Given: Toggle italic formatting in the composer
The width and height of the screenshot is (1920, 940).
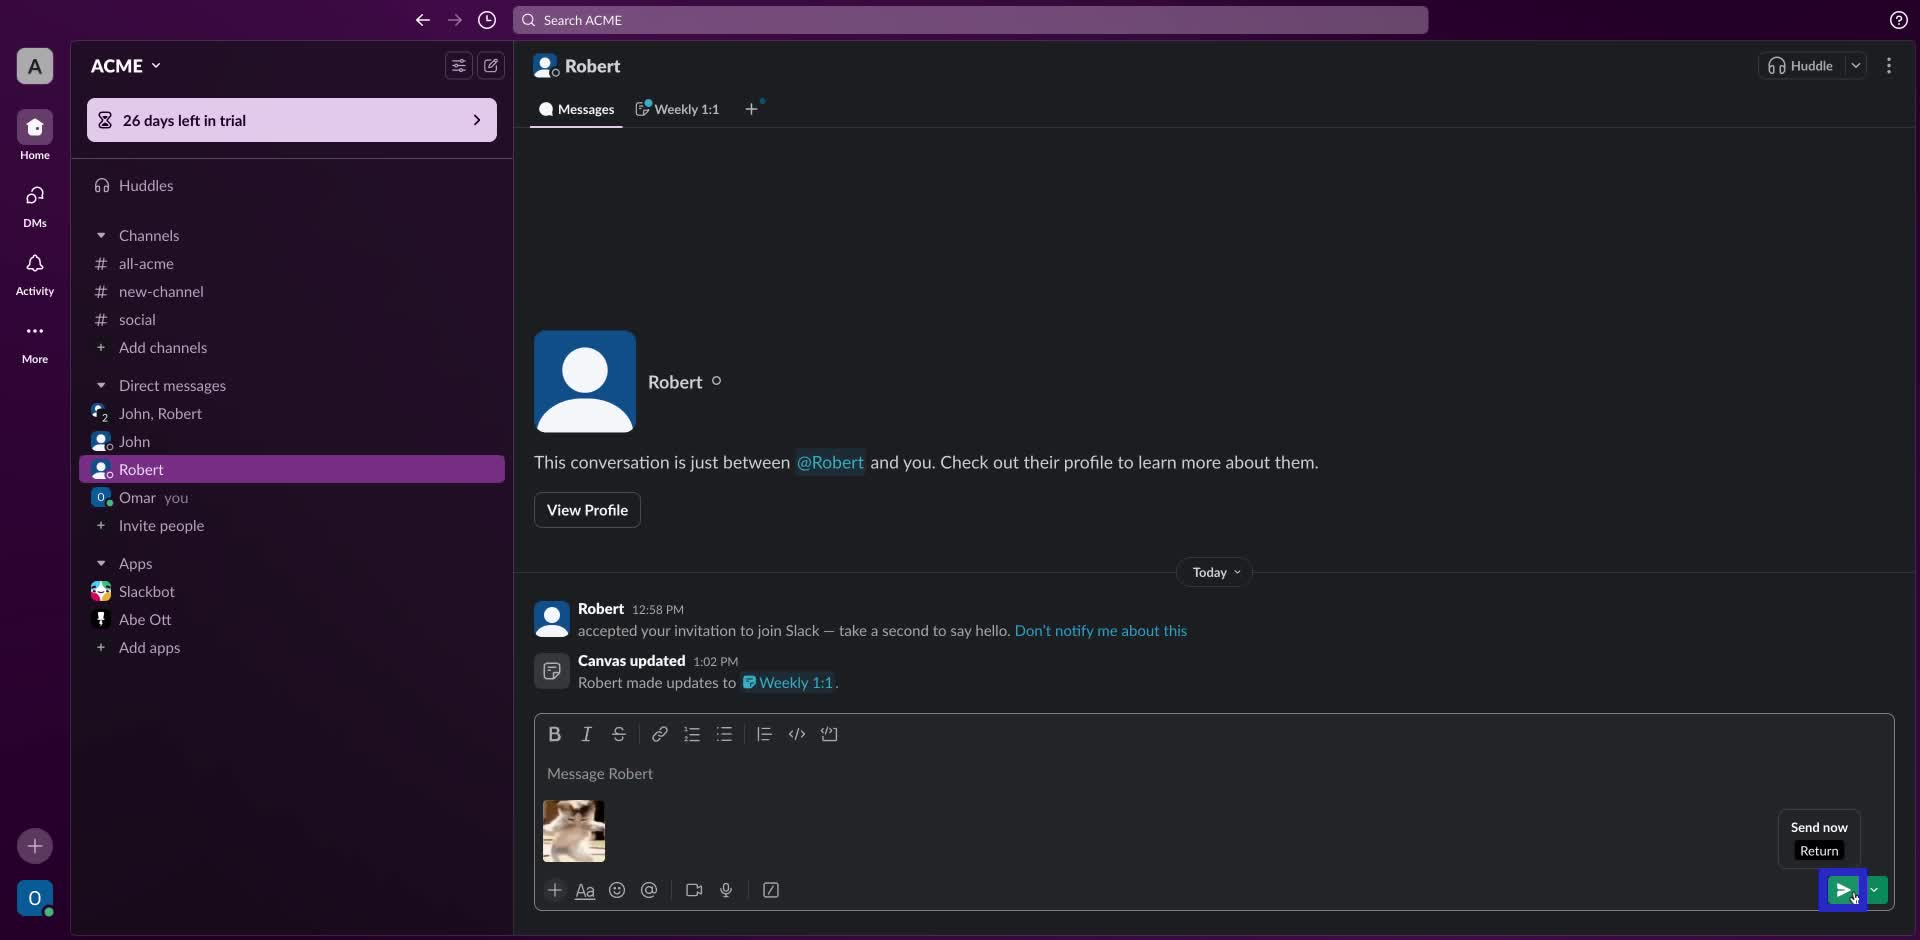Looking at the screenshot, I should pyautogui.click(x=587, y=734).
